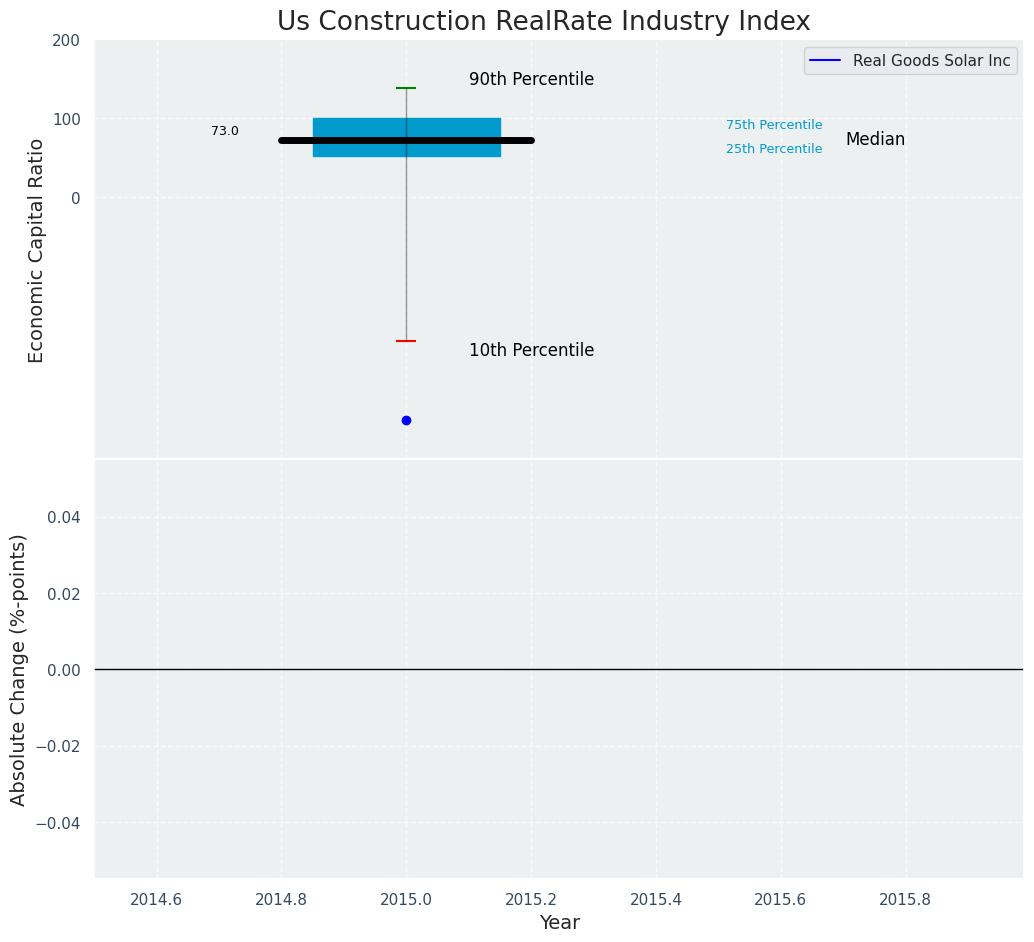Select the 75th Percentile legend text
This screenshot has height=942, width=1034.
tap(774, 125)
